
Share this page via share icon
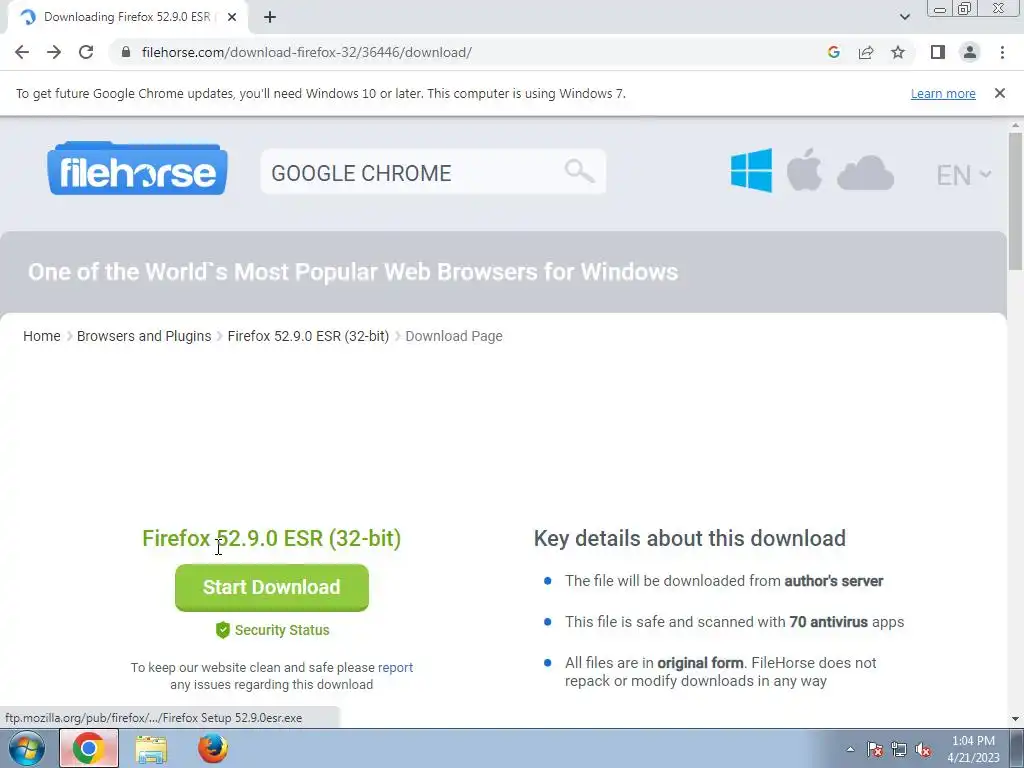866,52
